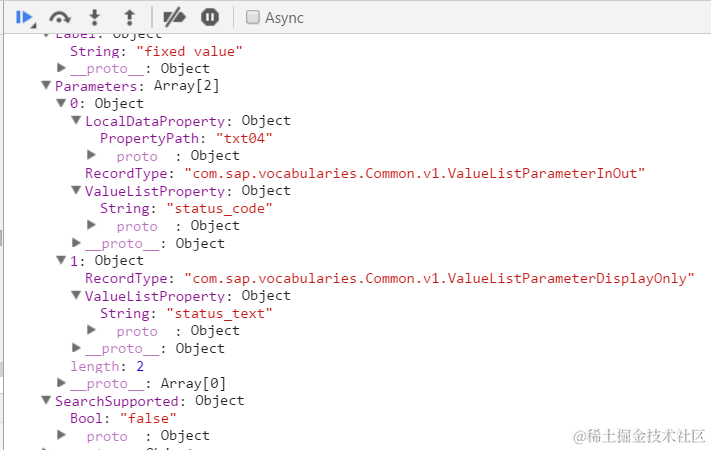Select the ValueListParameterInOut RecordType value
Image resolution: width=711 pixels, height=450 pixels.
click(x=414, y=173)
